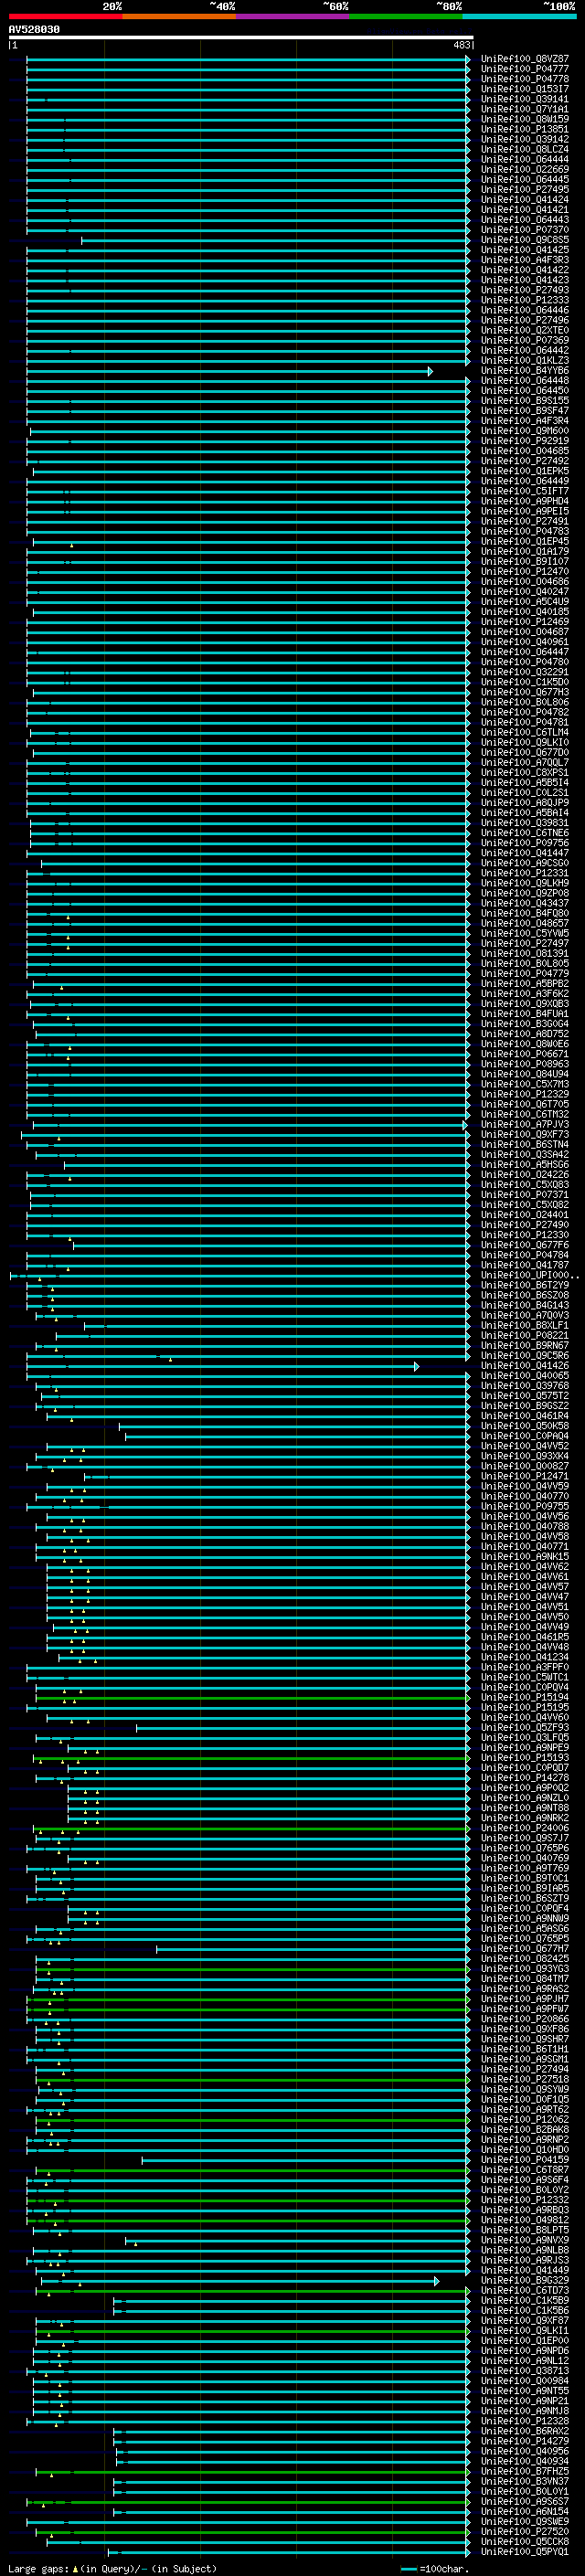Image resolution: width=585 pixels, height=2576 pixels.
Task: Select hit label UniRef100_P27520
Action: [524, 2531]
